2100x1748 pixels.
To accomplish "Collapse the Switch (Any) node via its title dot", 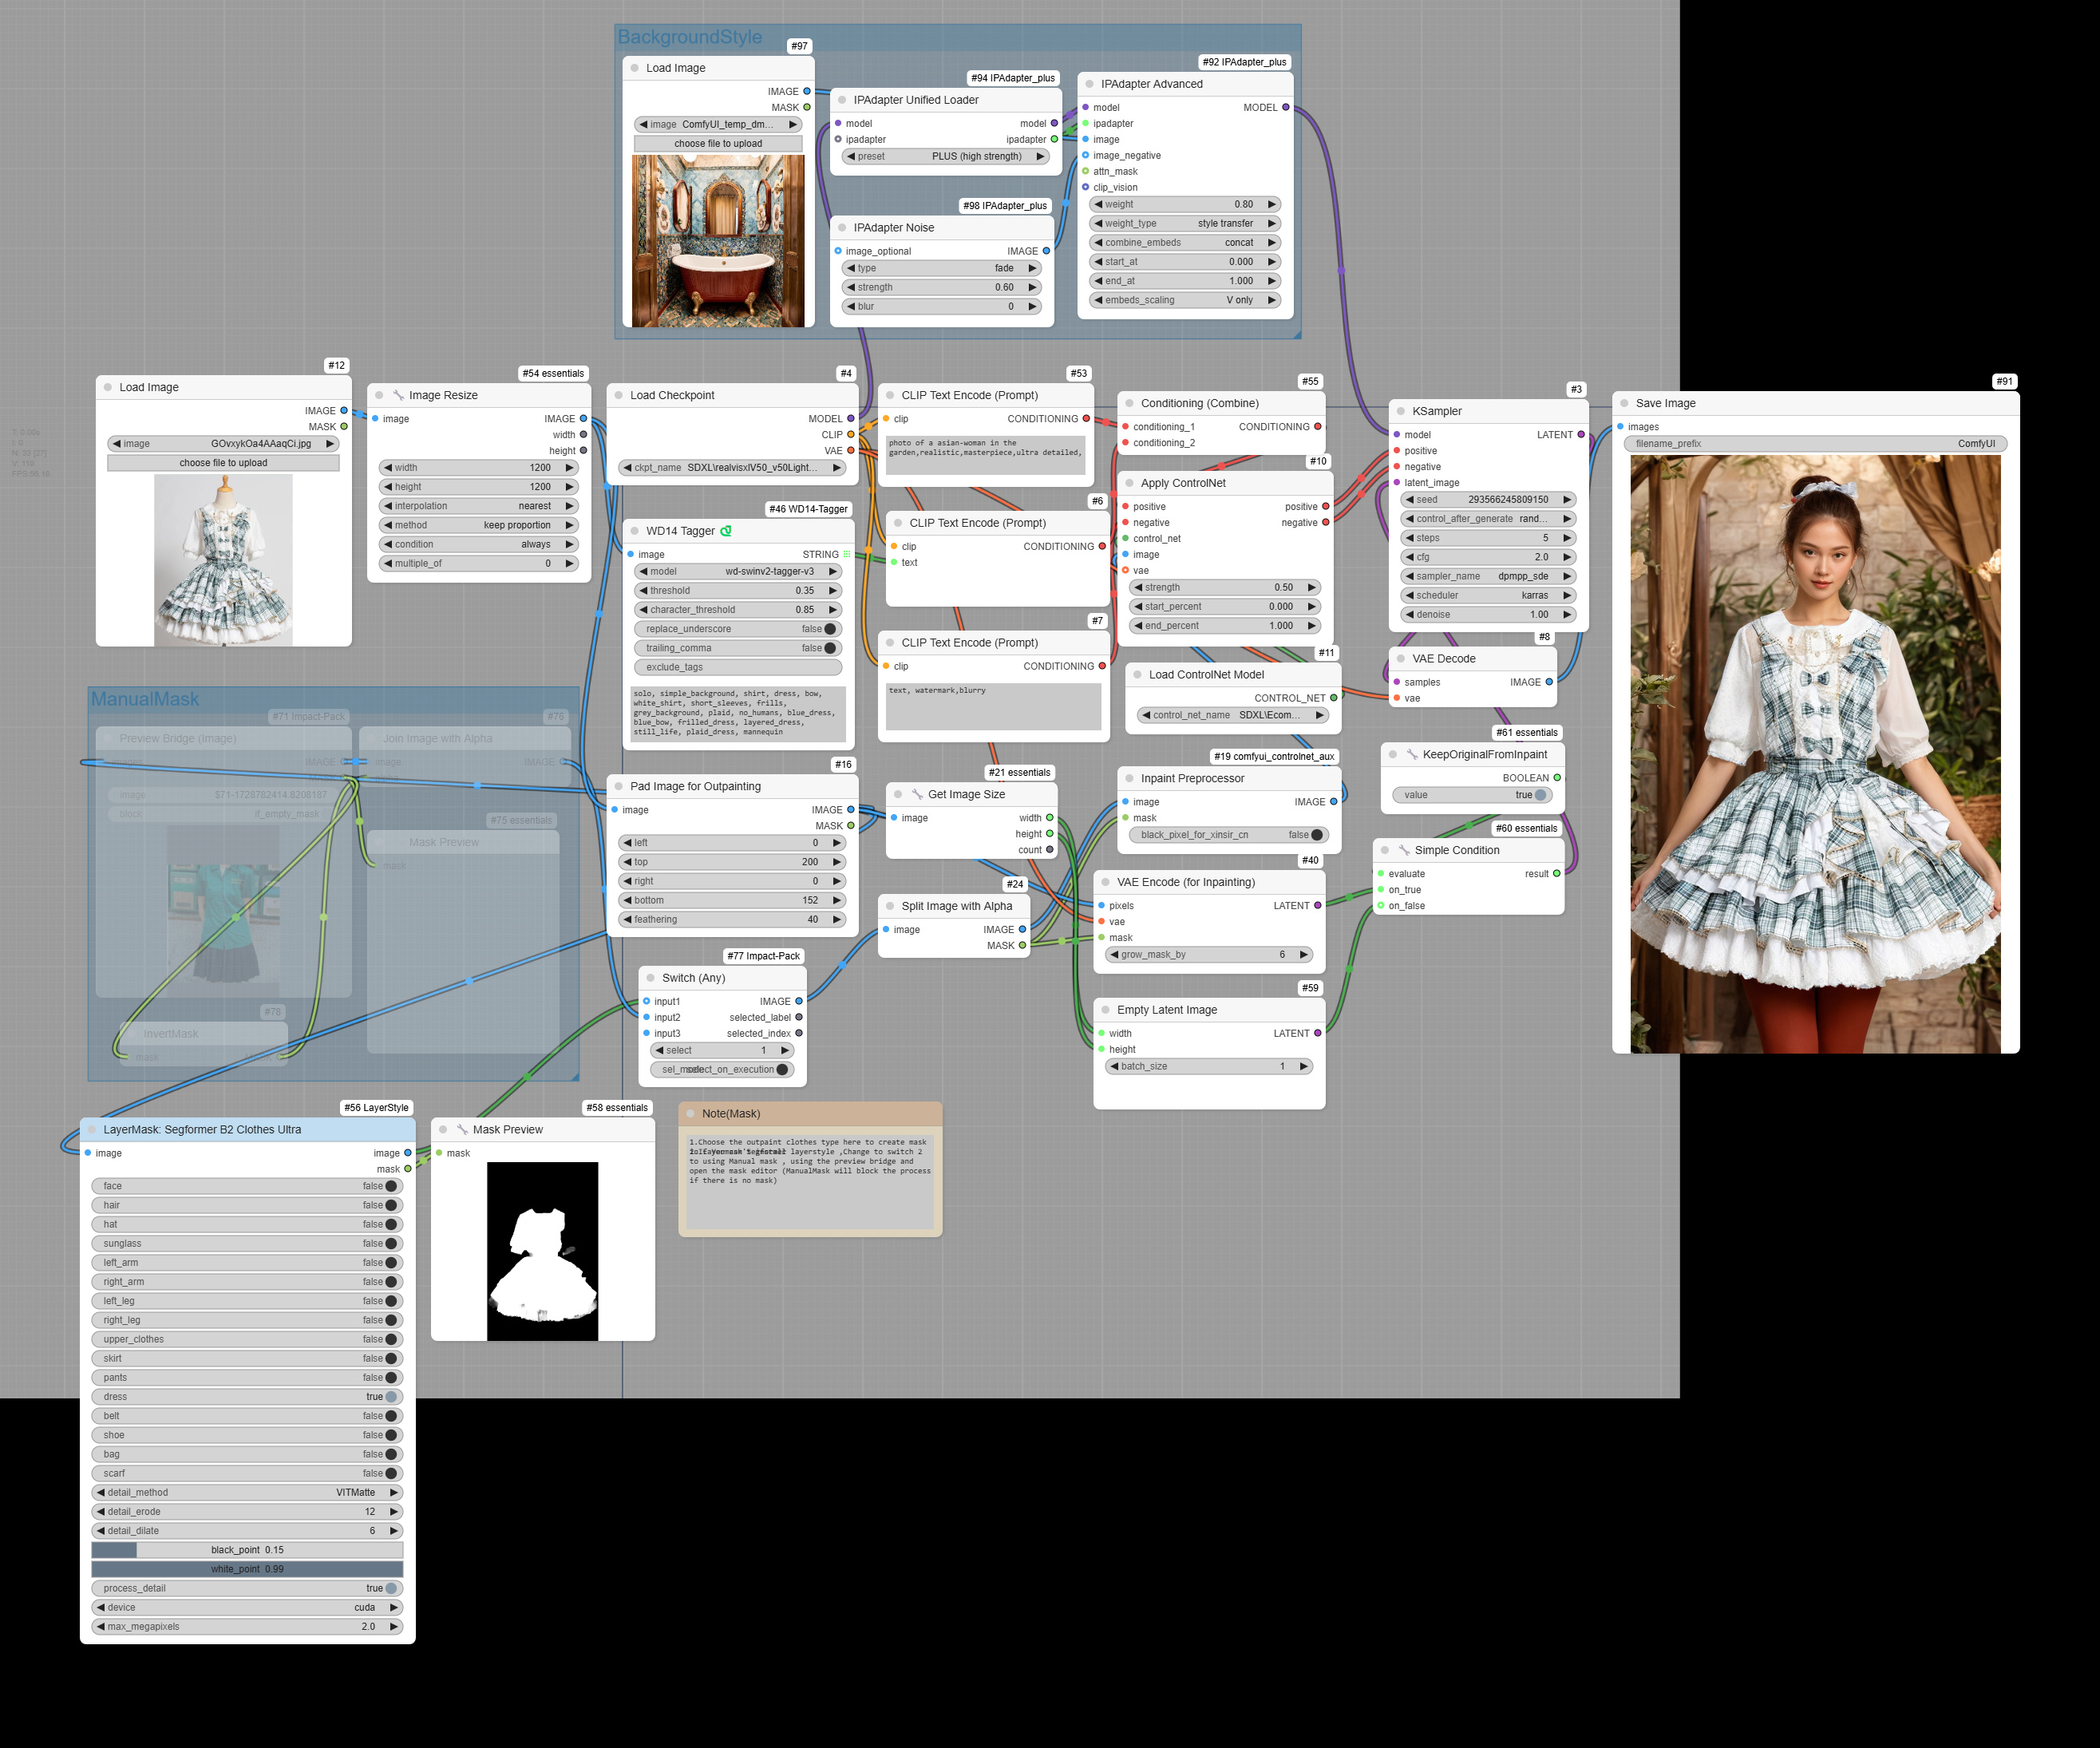I will pos(650,978).
